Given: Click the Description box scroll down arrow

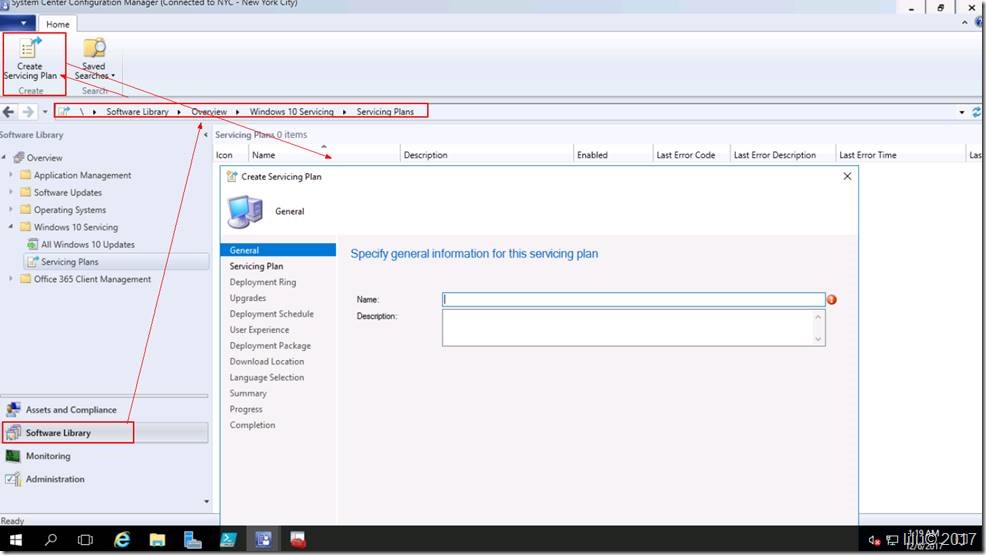Looking at the screenshot, I should coord(818,339).
